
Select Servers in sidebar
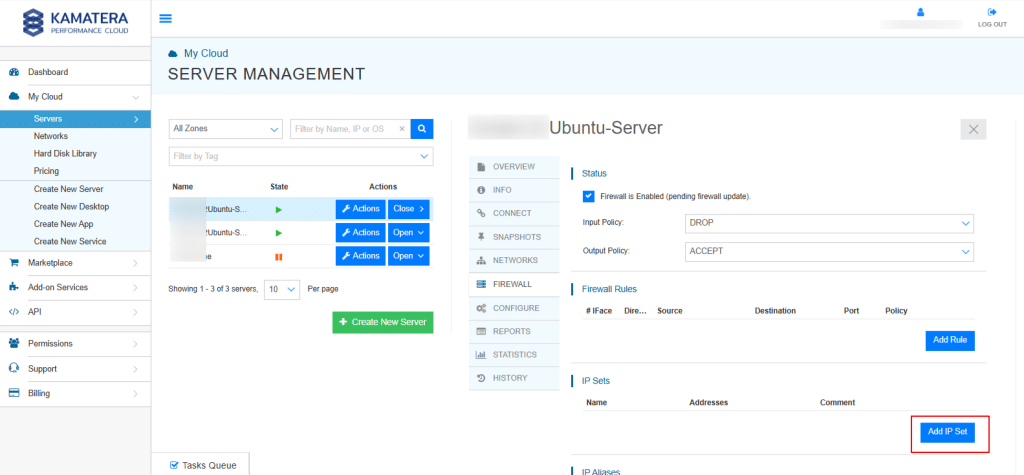tap(76, 119)
